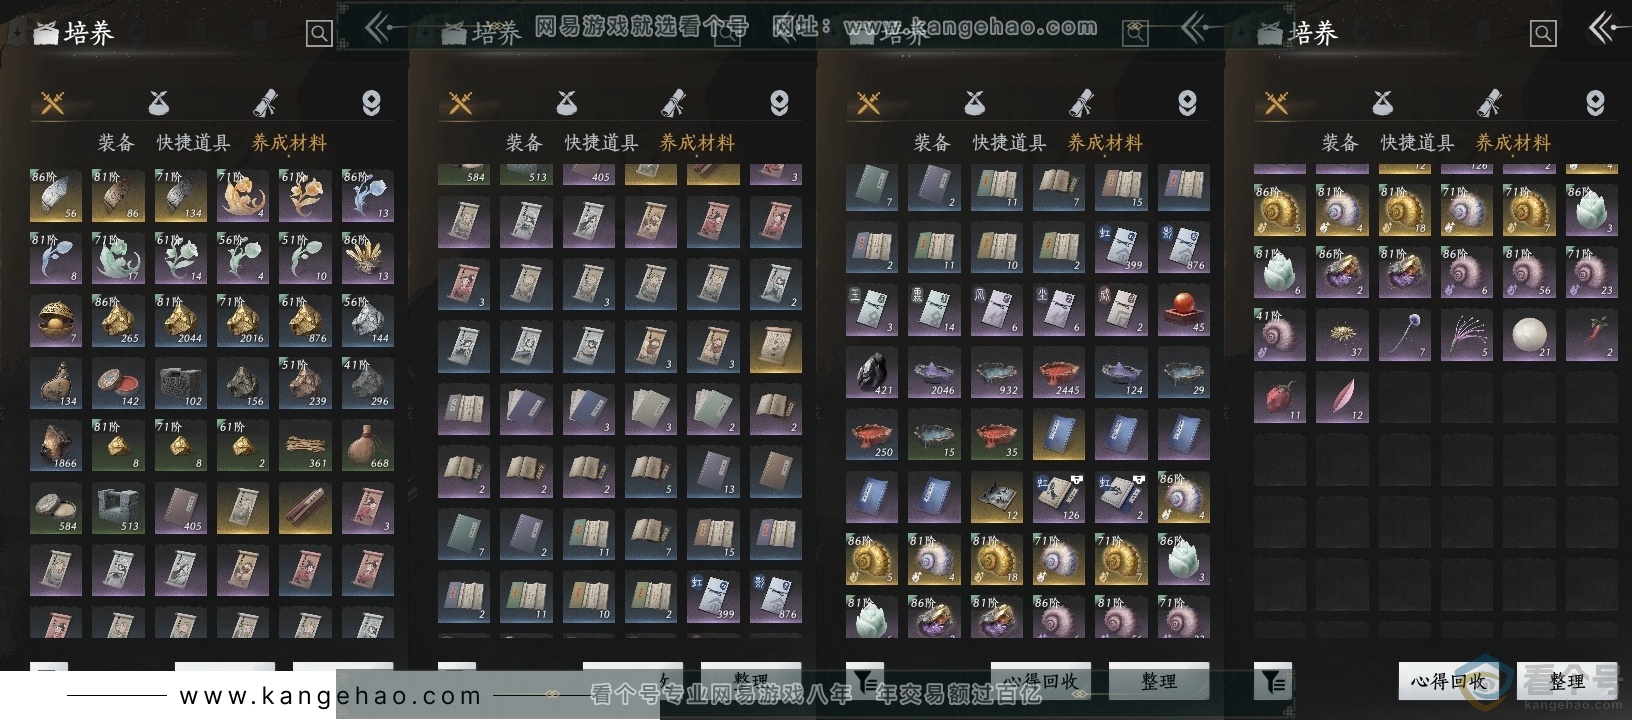Select the stone anvil item with count 102

pyautogui.click(x=181, y=383)
